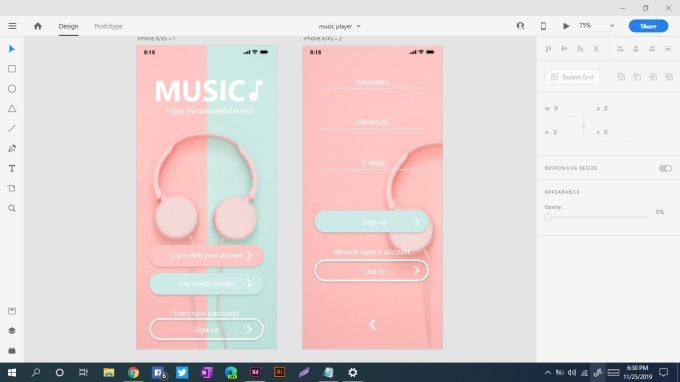
Task: Open Twitter from the taskbar
Action: (x=182, y=372)
